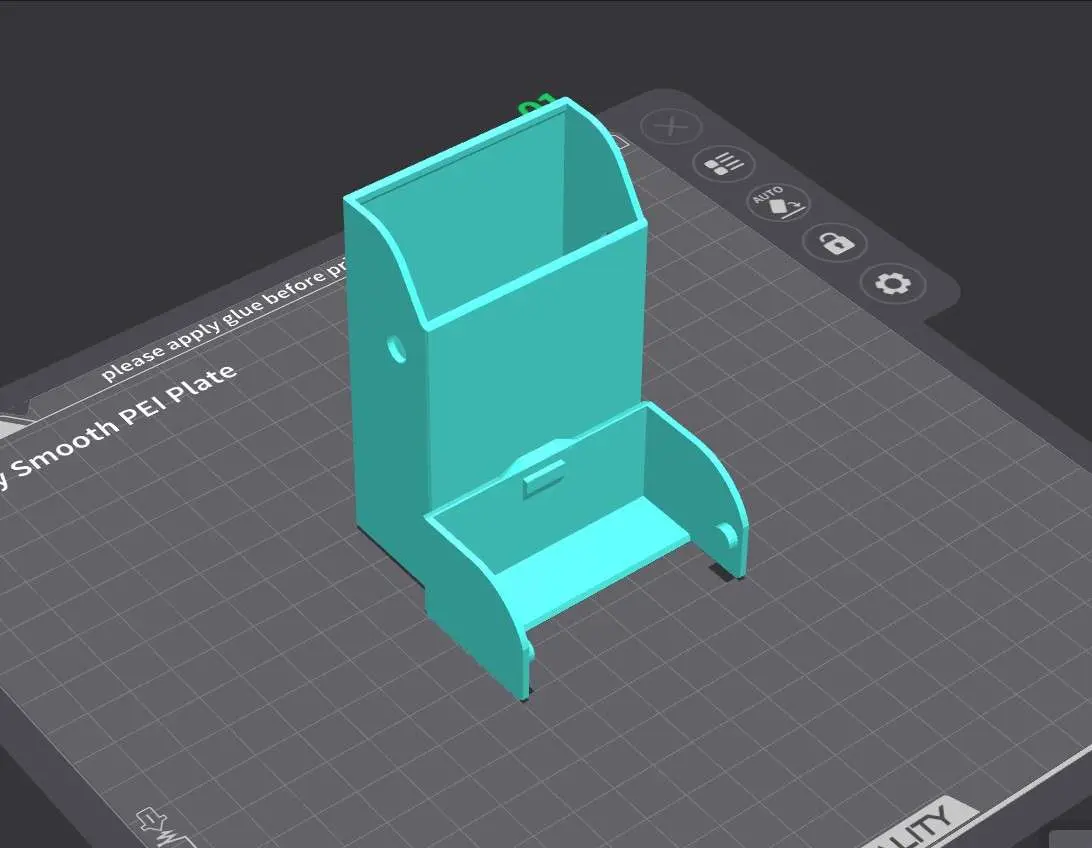Viewport: 1092px width, 848px height.
Task: Click the AUTO orient plate icon
Action: (x=779, y=203)
